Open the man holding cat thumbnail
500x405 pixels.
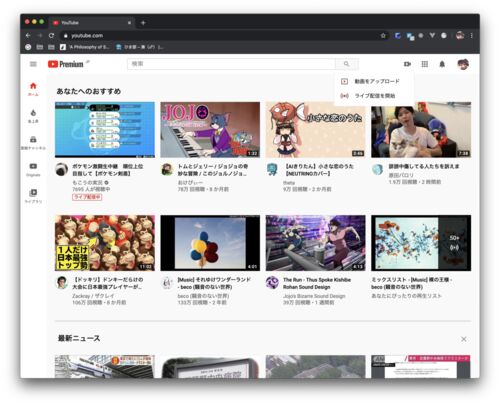[421, 130]
